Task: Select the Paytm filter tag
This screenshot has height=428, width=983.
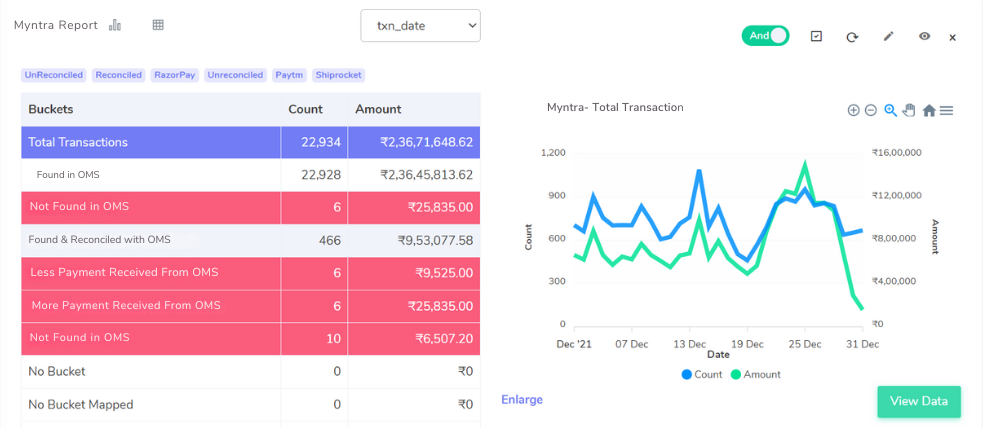Action: pos(290,75)
